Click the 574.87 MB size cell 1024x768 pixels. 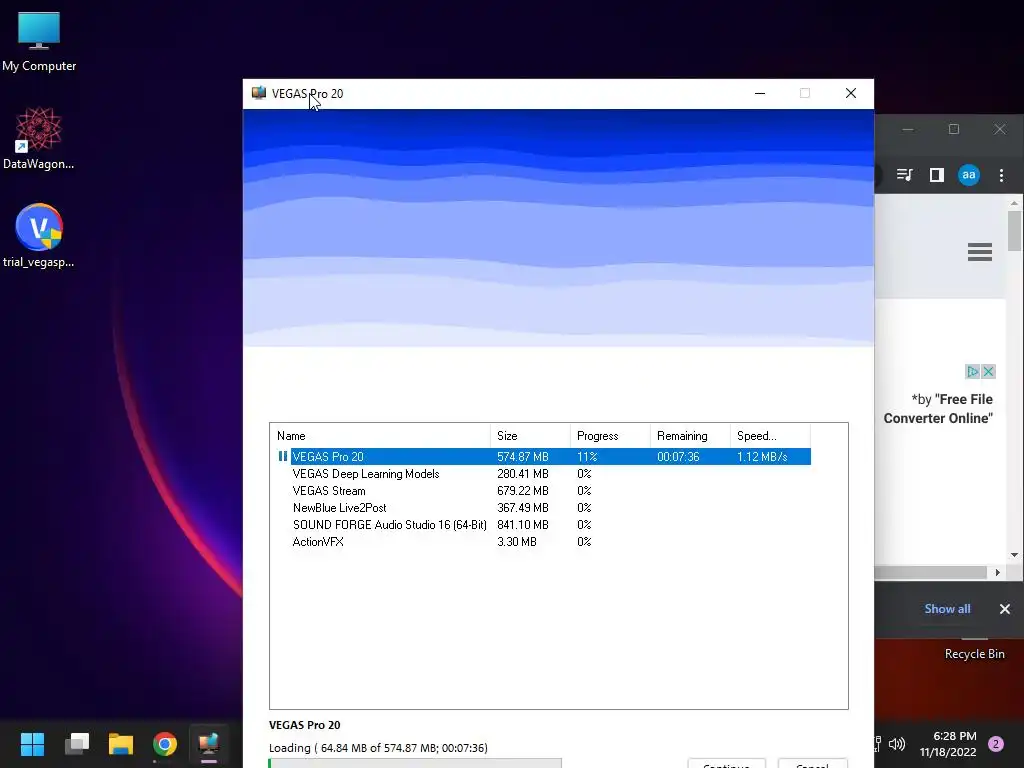pos(522,456)
